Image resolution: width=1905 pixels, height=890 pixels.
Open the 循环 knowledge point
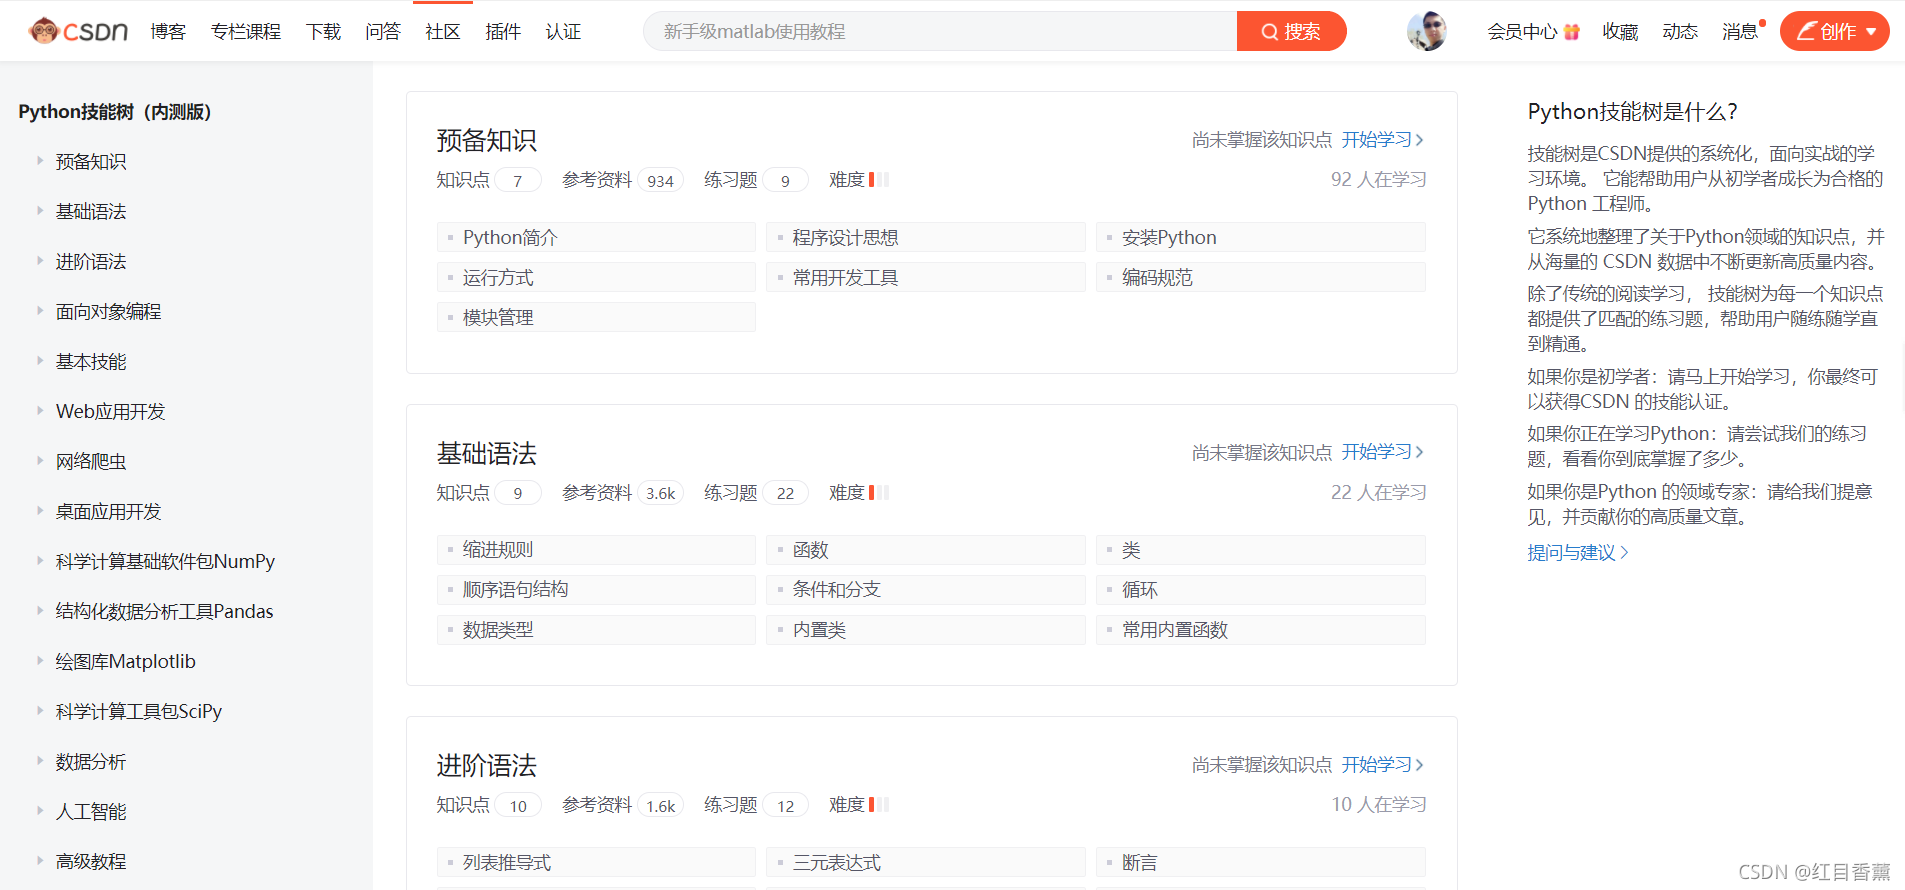[1261, 590]
